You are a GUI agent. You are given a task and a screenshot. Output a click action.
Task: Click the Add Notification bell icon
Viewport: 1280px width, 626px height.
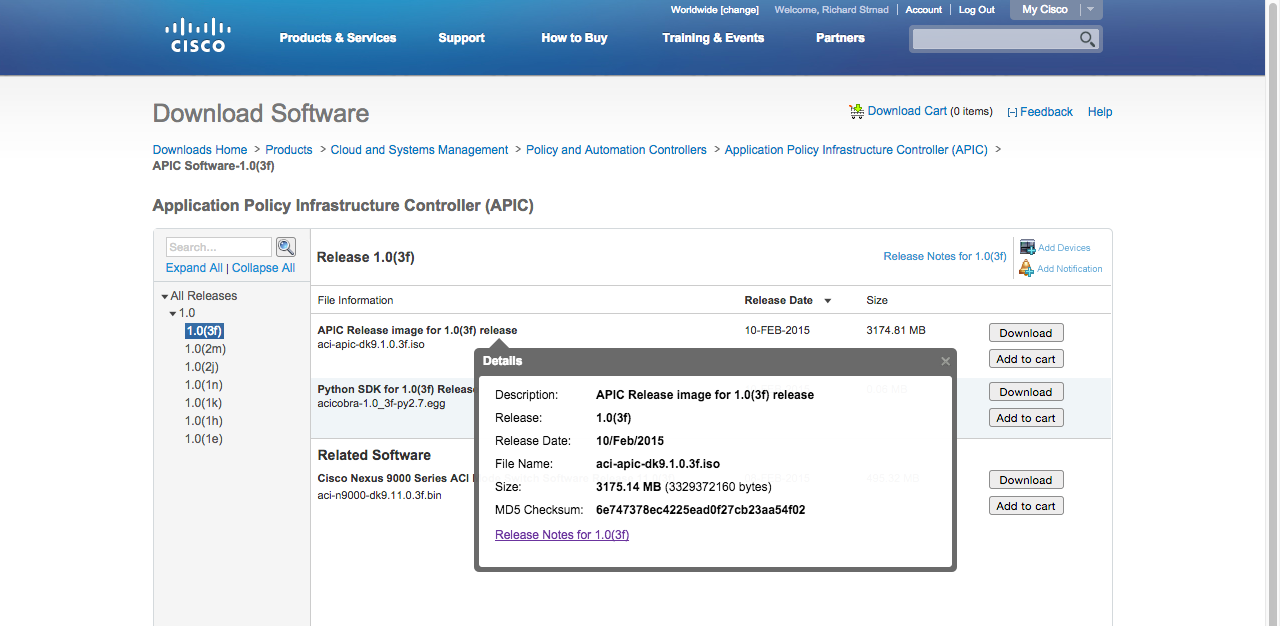[x=1026, y=268]
